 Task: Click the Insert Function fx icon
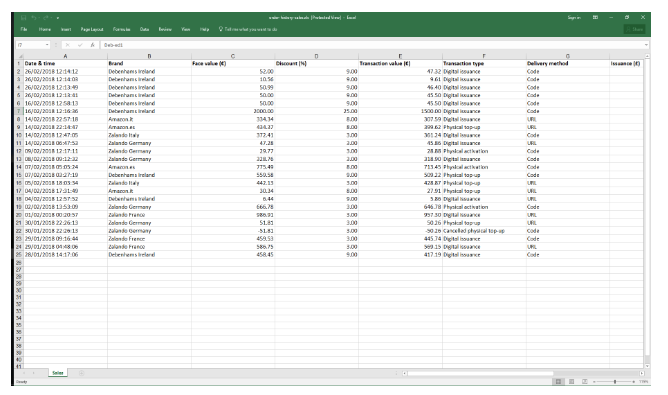click(92, 45)
